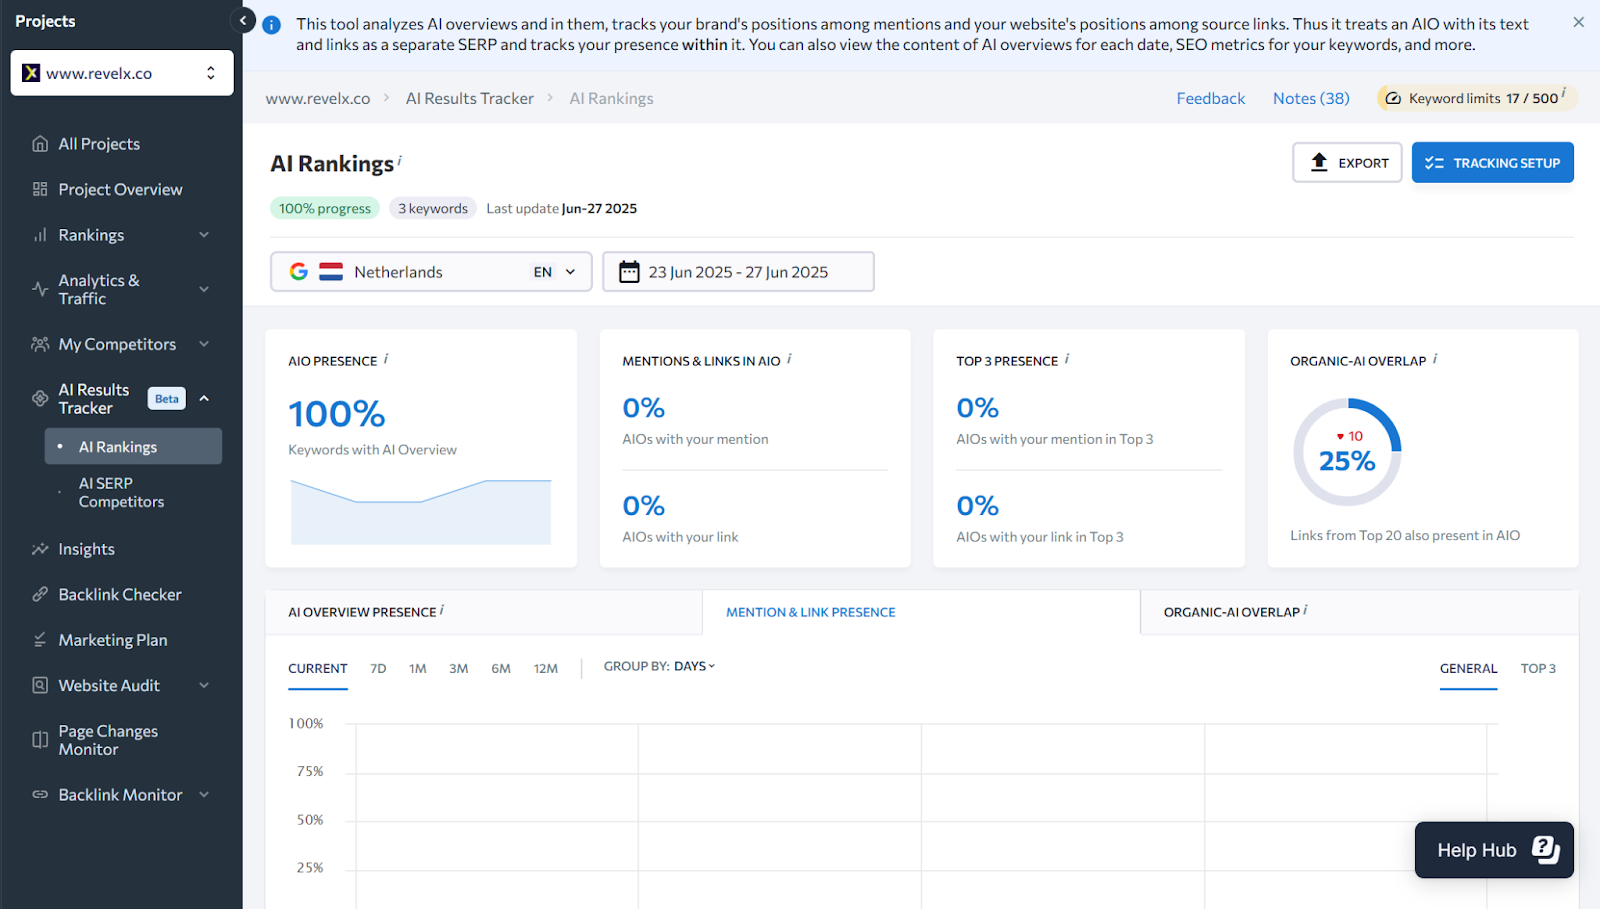Click the 25% overlap donut chart
Screen dimensions: 1600x909
1347,452
